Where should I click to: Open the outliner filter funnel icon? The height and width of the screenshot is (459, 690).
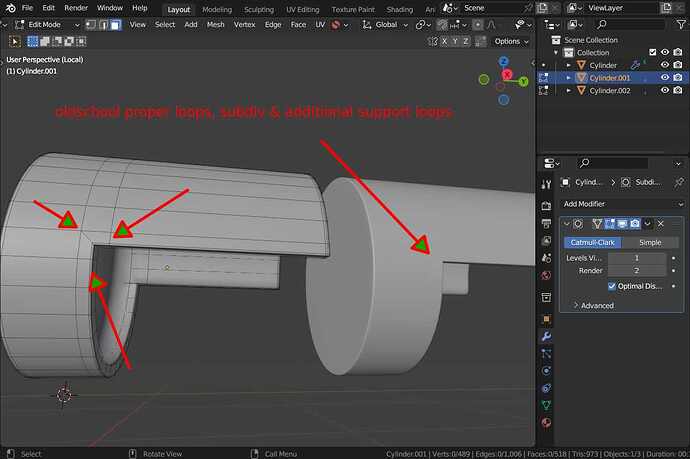pos(680,25)
